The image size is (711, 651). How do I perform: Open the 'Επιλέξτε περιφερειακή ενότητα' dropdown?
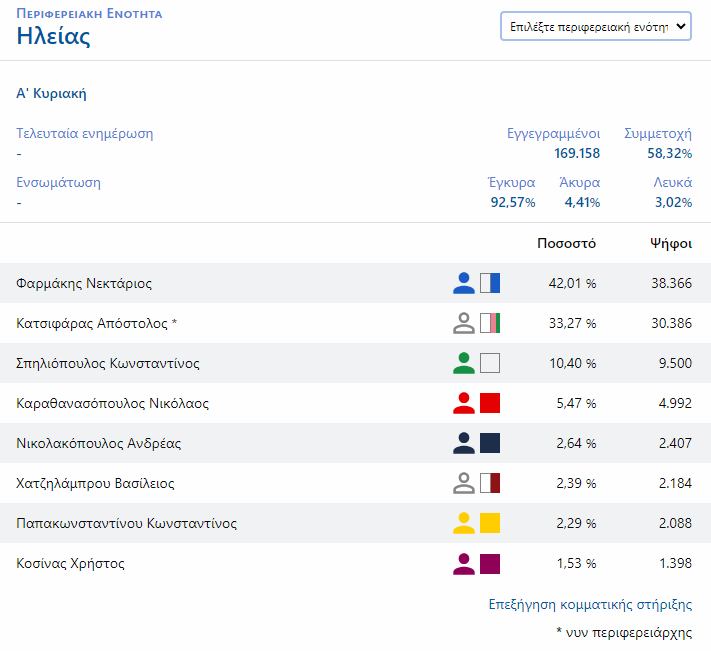(x=596, y=27)
